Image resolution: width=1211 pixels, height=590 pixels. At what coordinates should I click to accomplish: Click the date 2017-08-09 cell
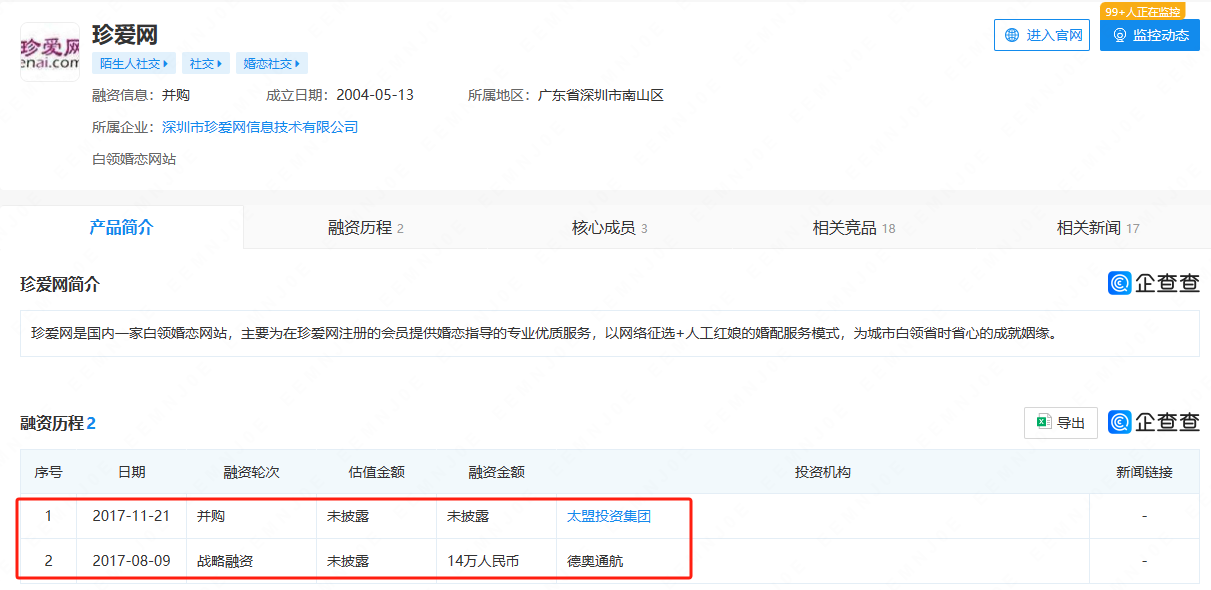(131, 561)
